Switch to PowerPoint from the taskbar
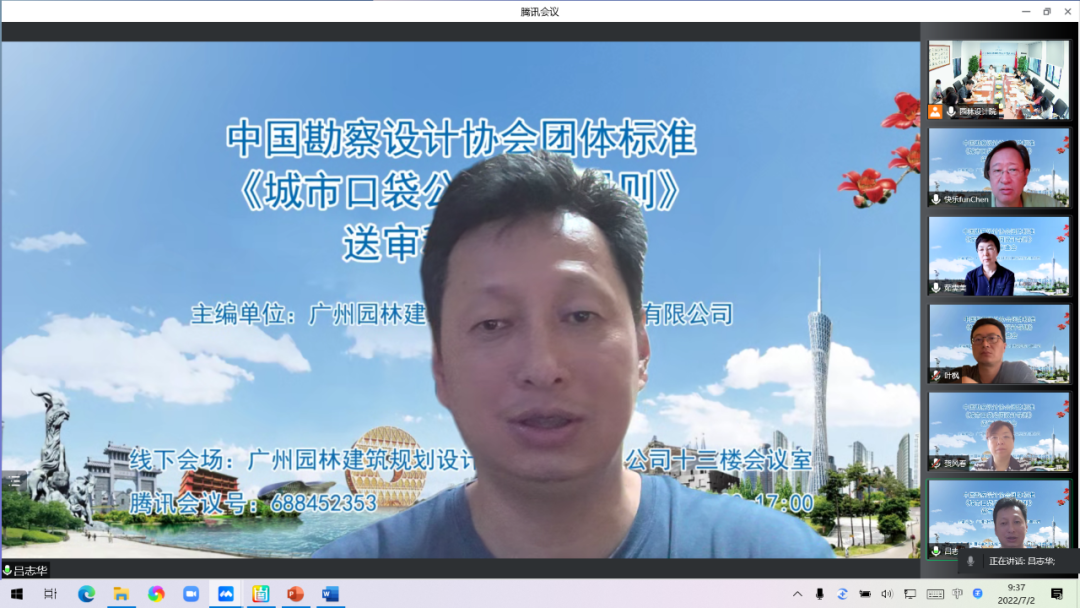 (x=295, y=594)
